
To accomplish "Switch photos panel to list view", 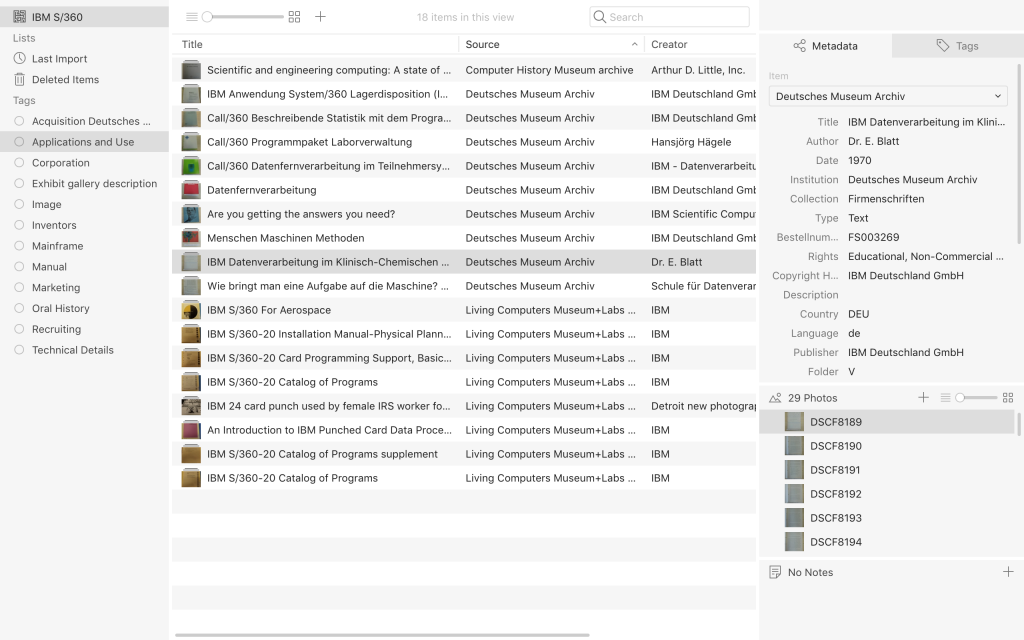I will (945, 398).
